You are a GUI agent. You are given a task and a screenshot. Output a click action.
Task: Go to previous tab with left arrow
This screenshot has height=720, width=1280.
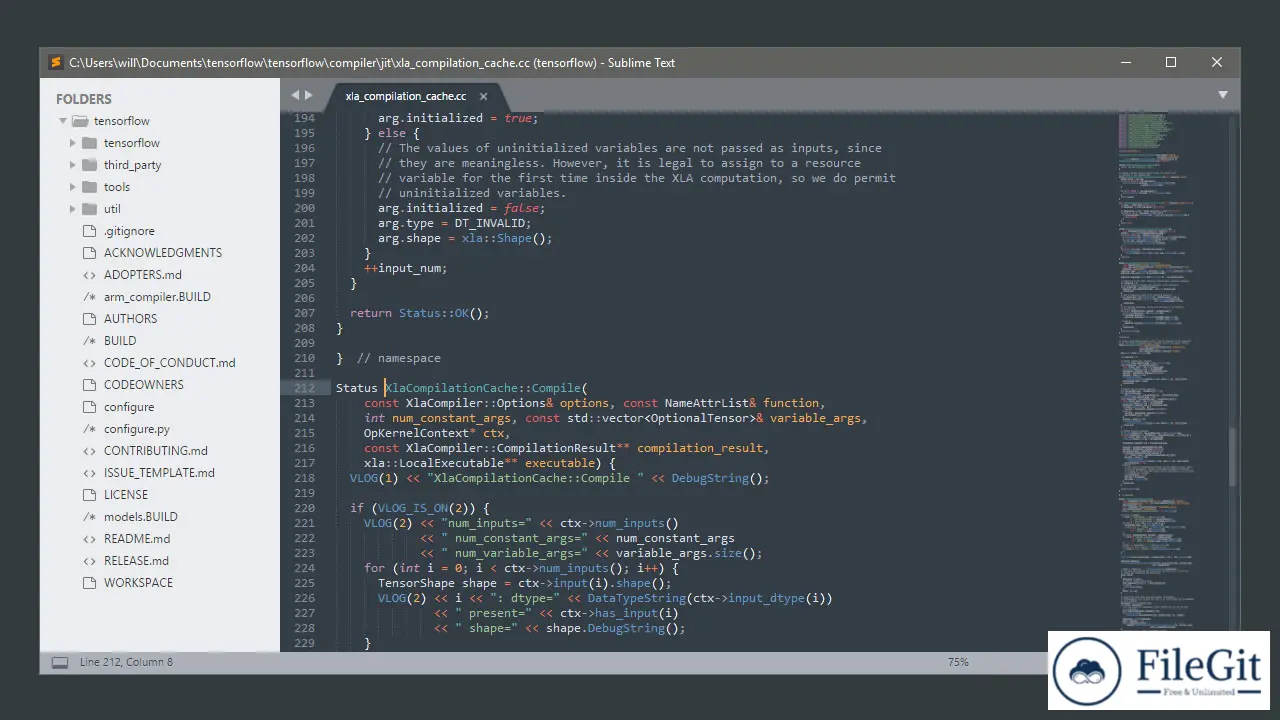(295, 95)
